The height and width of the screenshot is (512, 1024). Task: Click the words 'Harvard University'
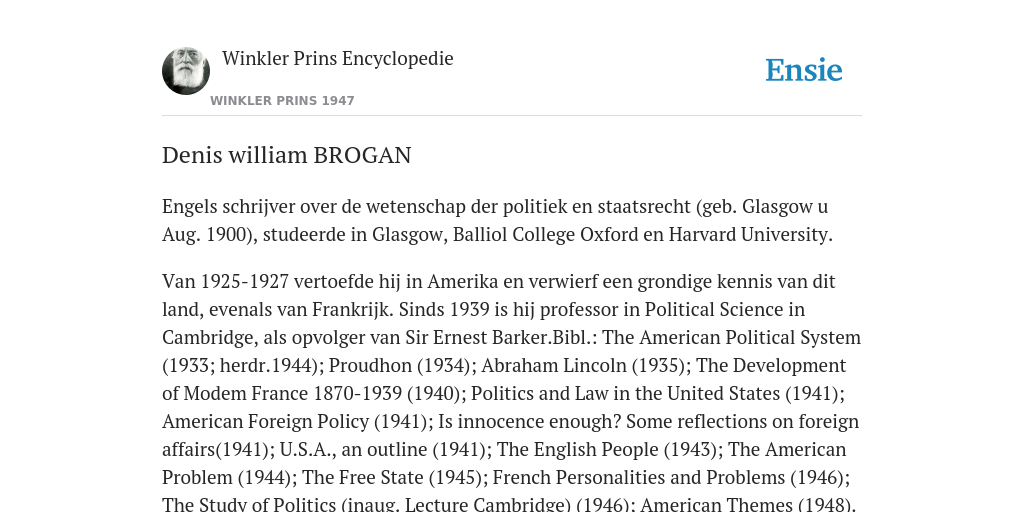click(750, 234)
